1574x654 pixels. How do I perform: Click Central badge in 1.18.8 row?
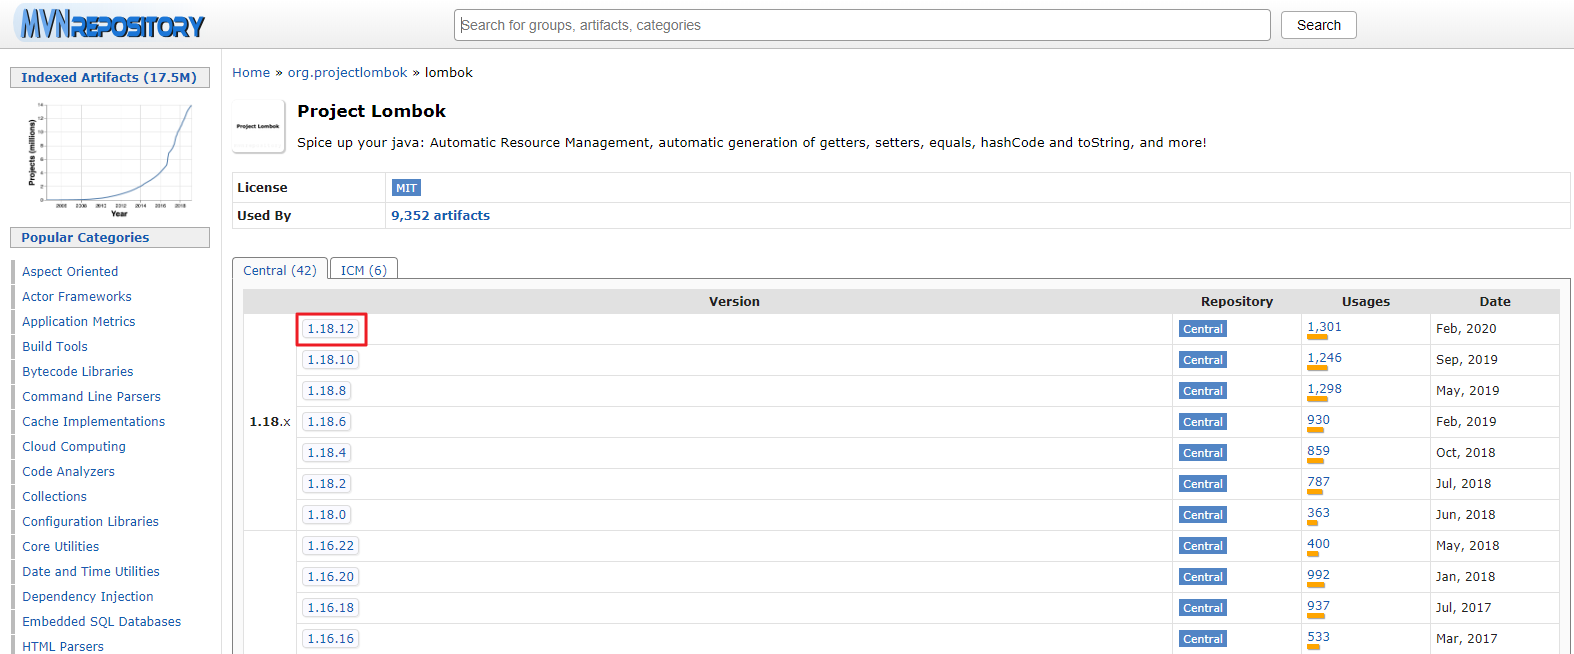[x=1203, y=391]
